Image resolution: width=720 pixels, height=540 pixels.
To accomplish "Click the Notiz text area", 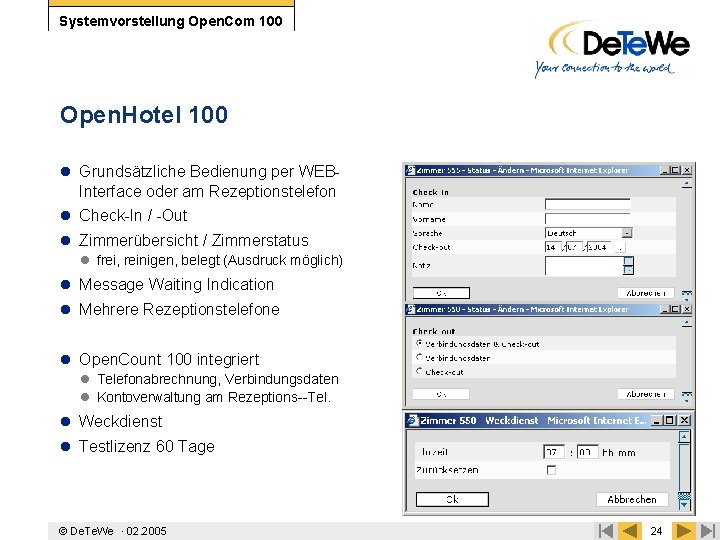I will pos(584,265).
